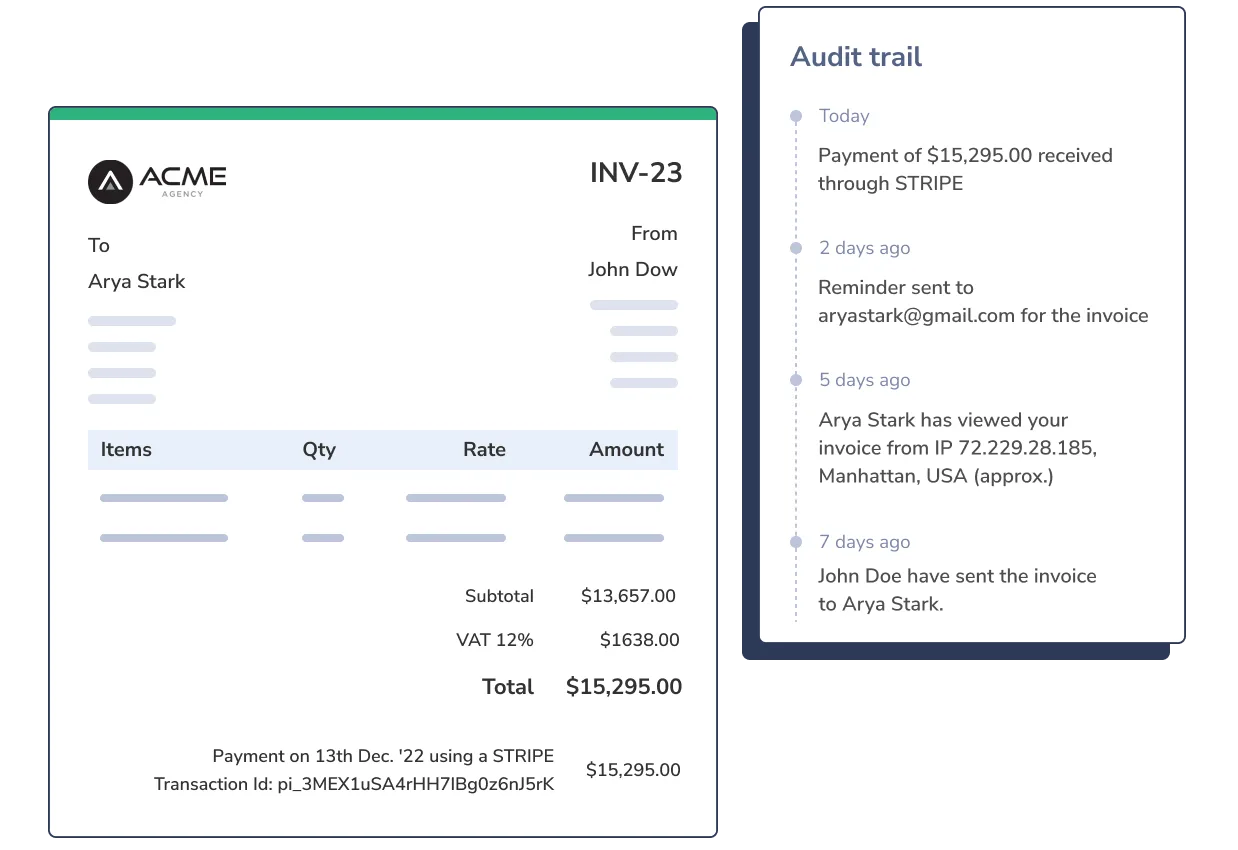Screen dimensions: 1238x850
Task: Click the reminder sent audit entry
Action: pyautogui.click(x=983, y=301)
